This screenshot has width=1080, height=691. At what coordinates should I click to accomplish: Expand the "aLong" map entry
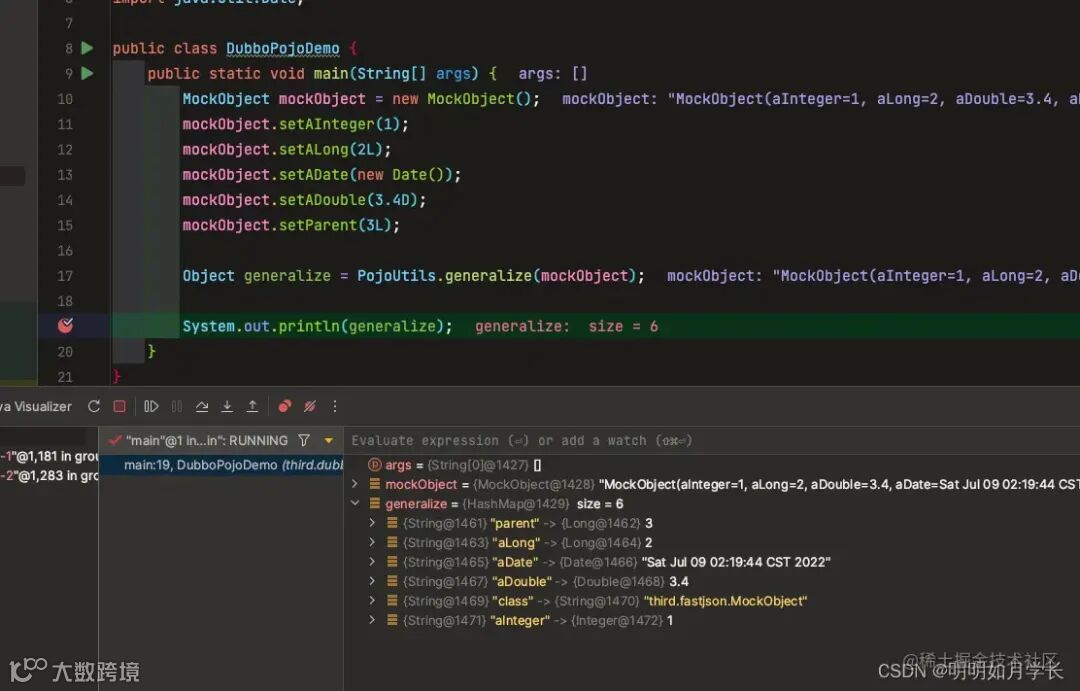373,542
